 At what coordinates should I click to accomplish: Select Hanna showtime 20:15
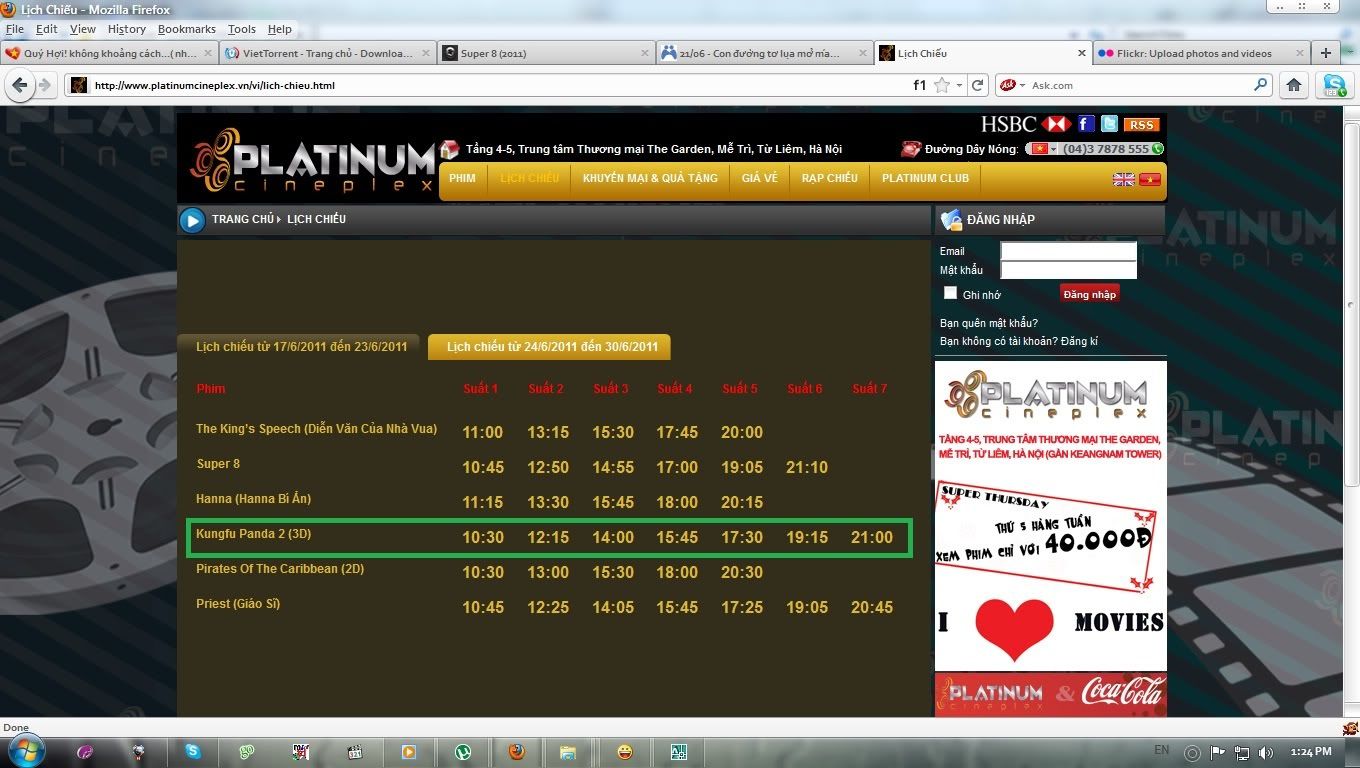tap(741, 502)
